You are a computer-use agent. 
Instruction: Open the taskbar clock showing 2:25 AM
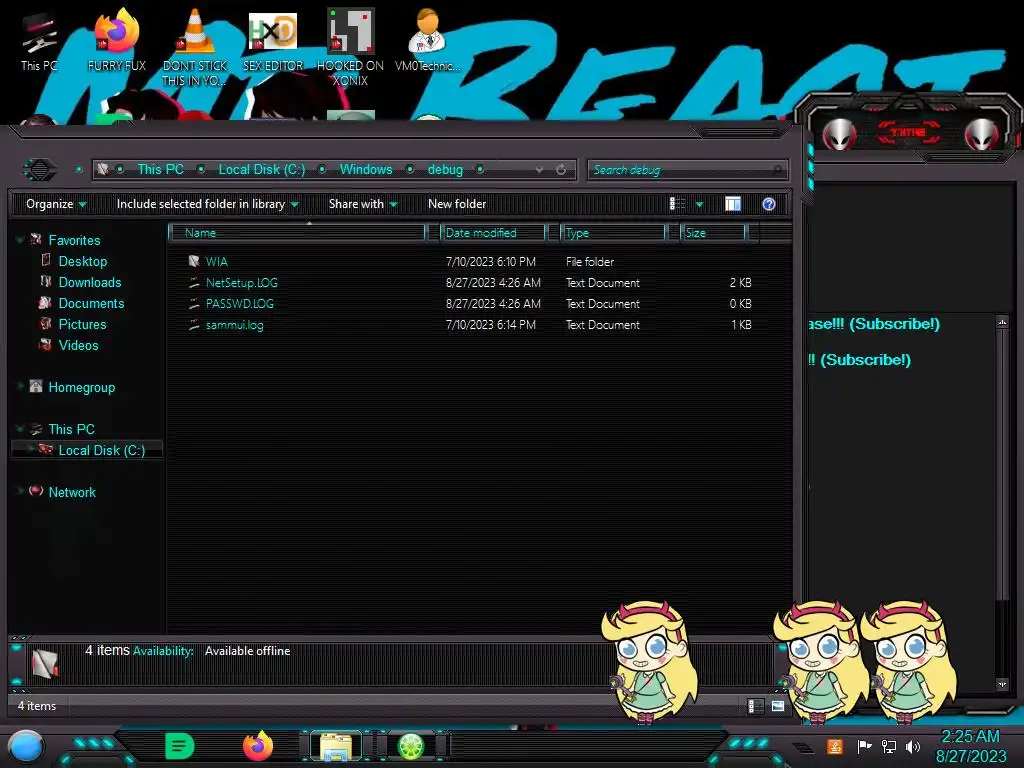pos(970,746)
